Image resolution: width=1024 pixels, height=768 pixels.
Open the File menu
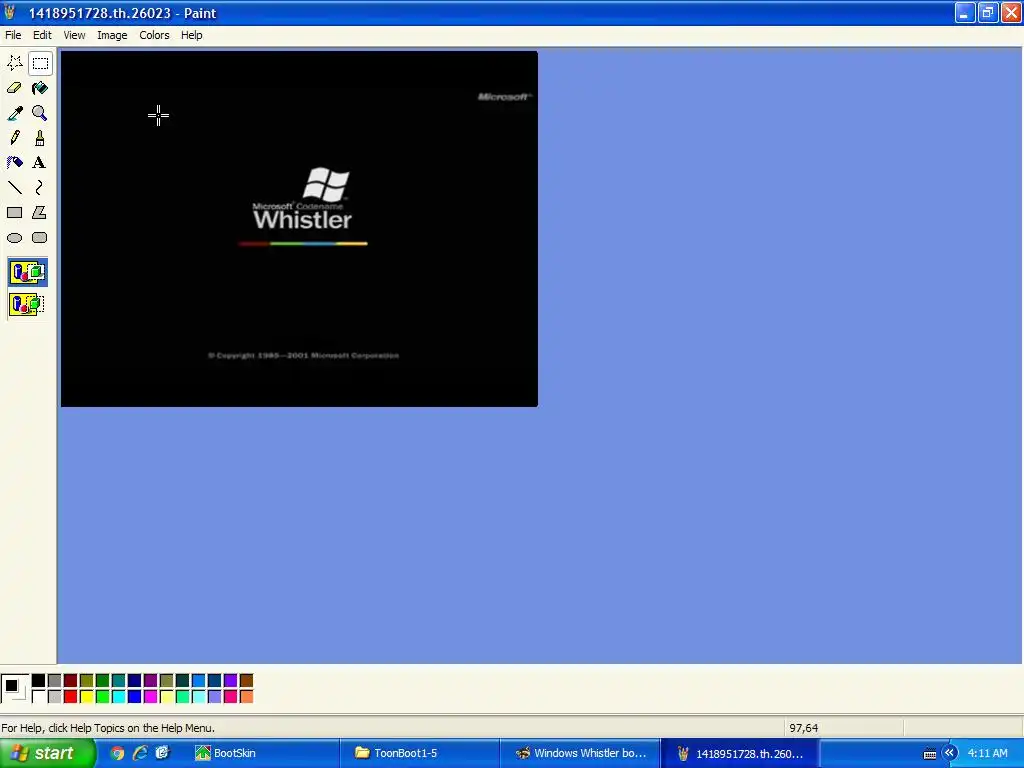[13, 35]
